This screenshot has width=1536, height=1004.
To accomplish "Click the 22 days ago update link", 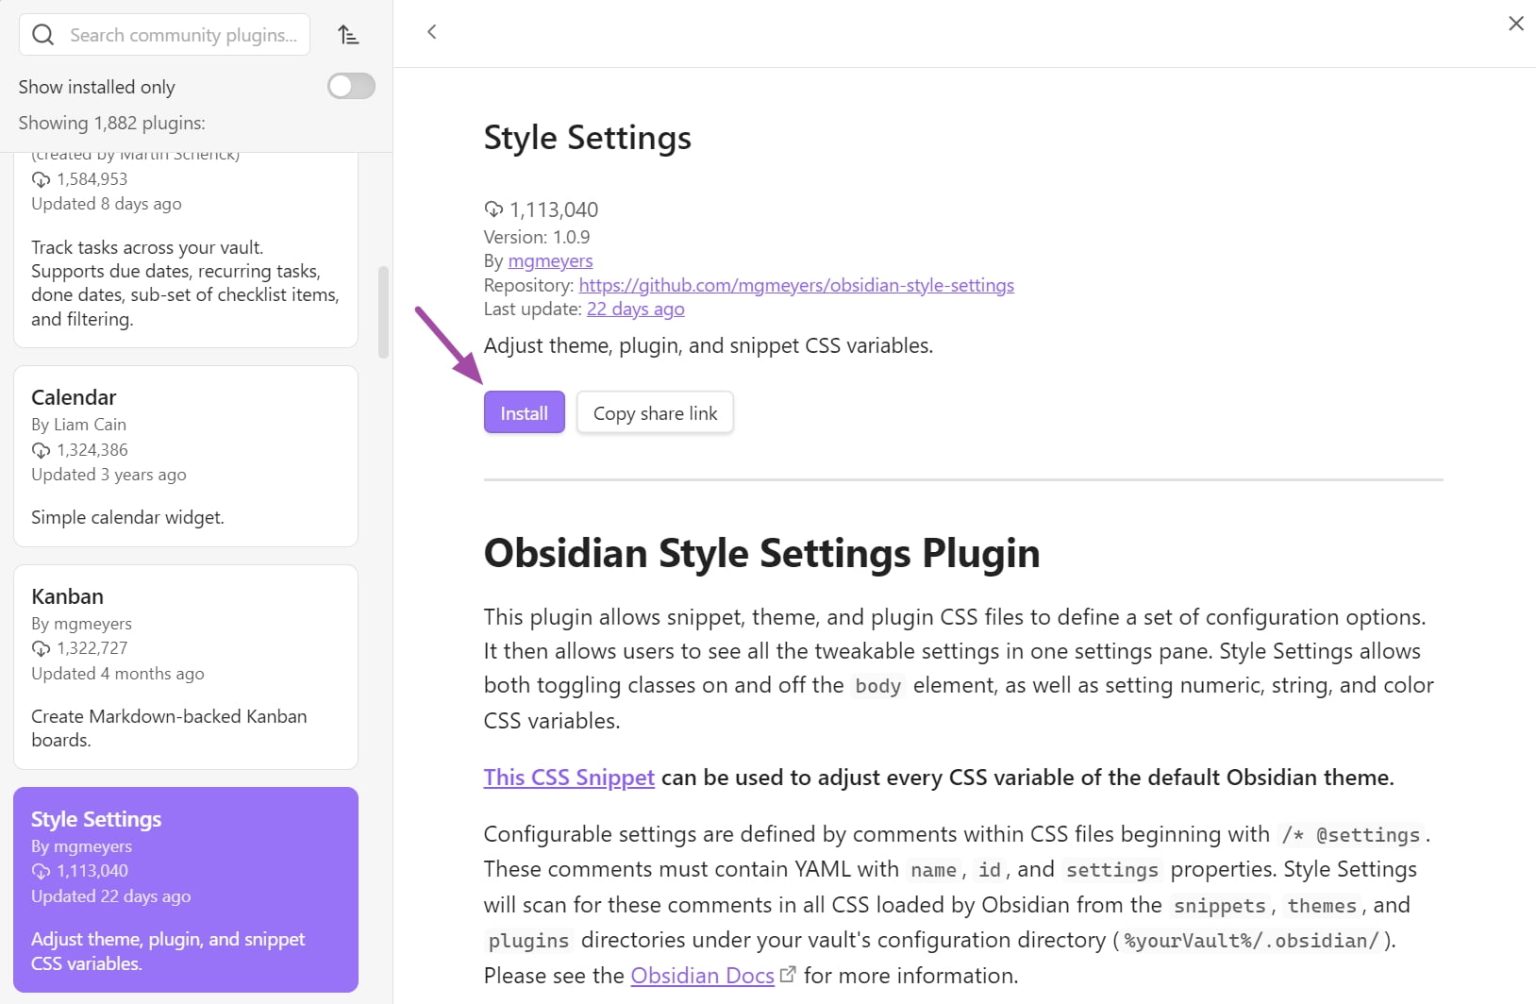I will (x=635, y=309).
